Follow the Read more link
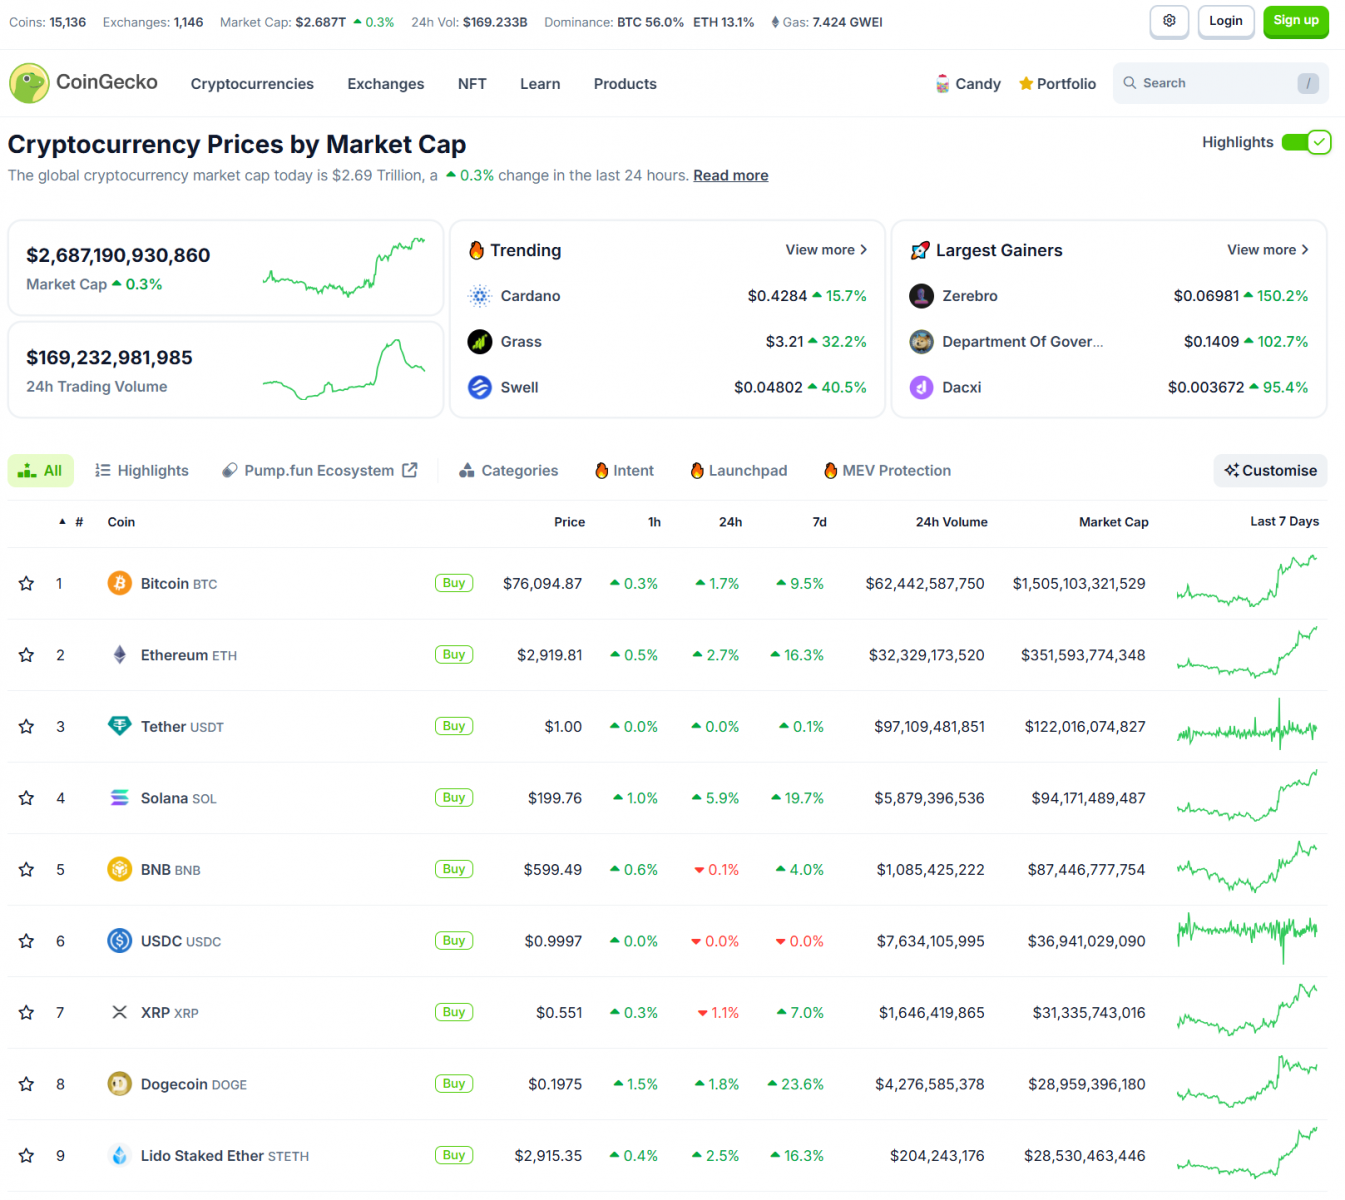 pyautogui.click(x=731, y=175)
